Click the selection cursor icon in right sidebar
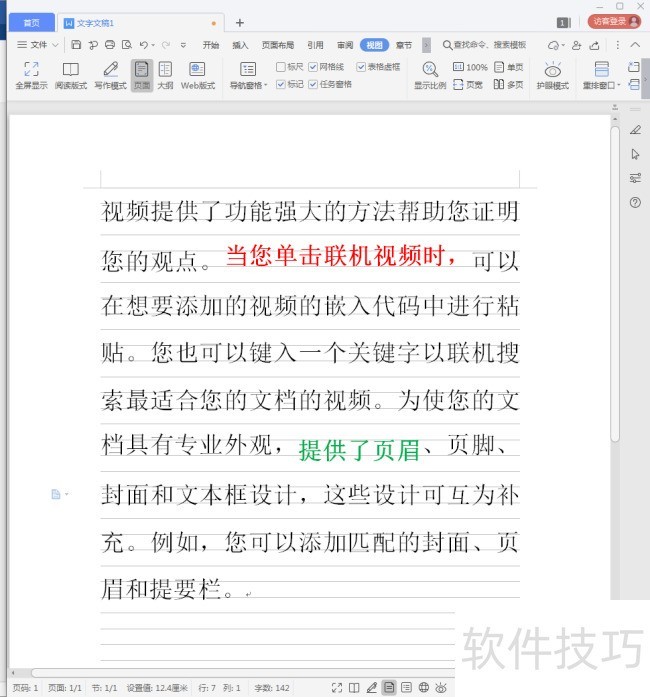 pyautogui.click(x=635, y=154)
